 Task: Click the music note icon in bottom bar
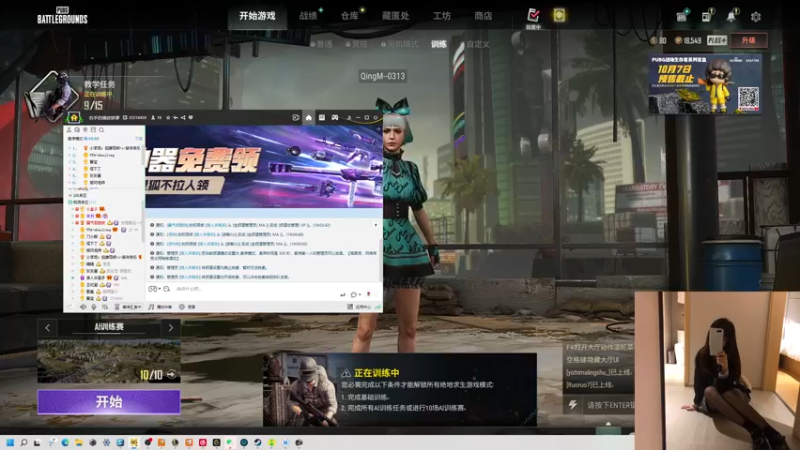151,307
